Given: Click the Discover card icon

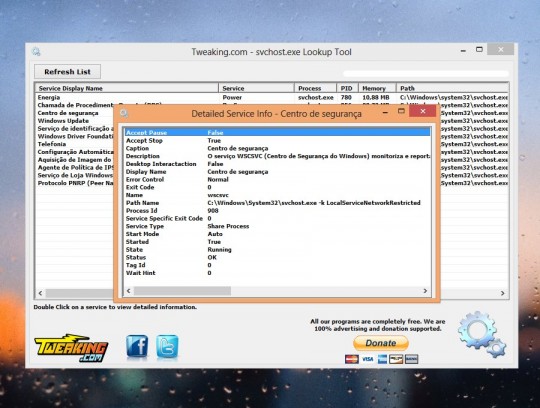Looking at the screenshot, I should (396, 359).
